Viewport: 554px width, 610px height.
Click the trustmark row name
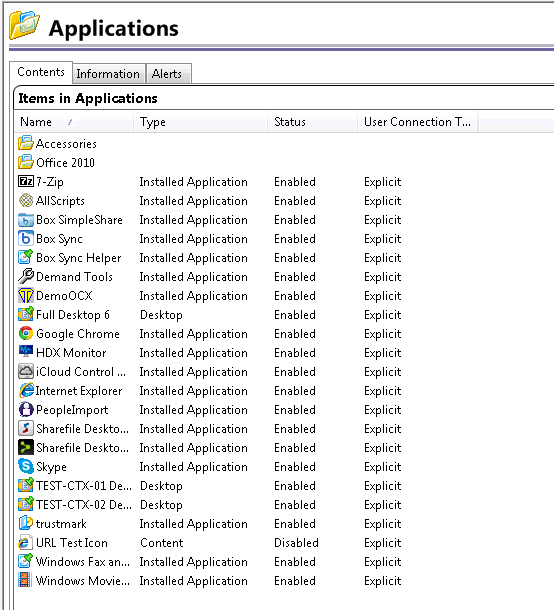tap(61, 524)
